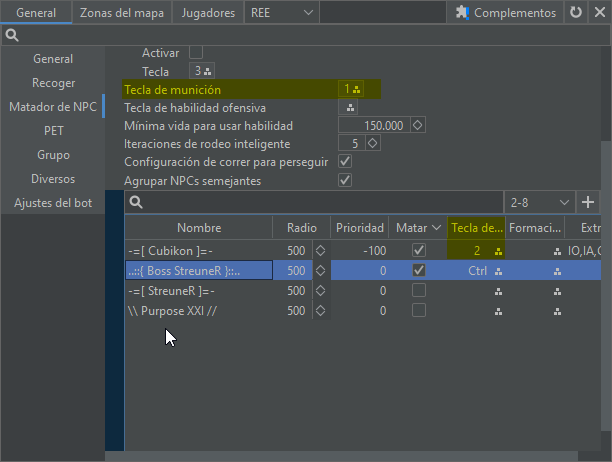Click ammo key icon in Boss StreuneR row
The height and width of the screenshot is (462, 612).
498,271
